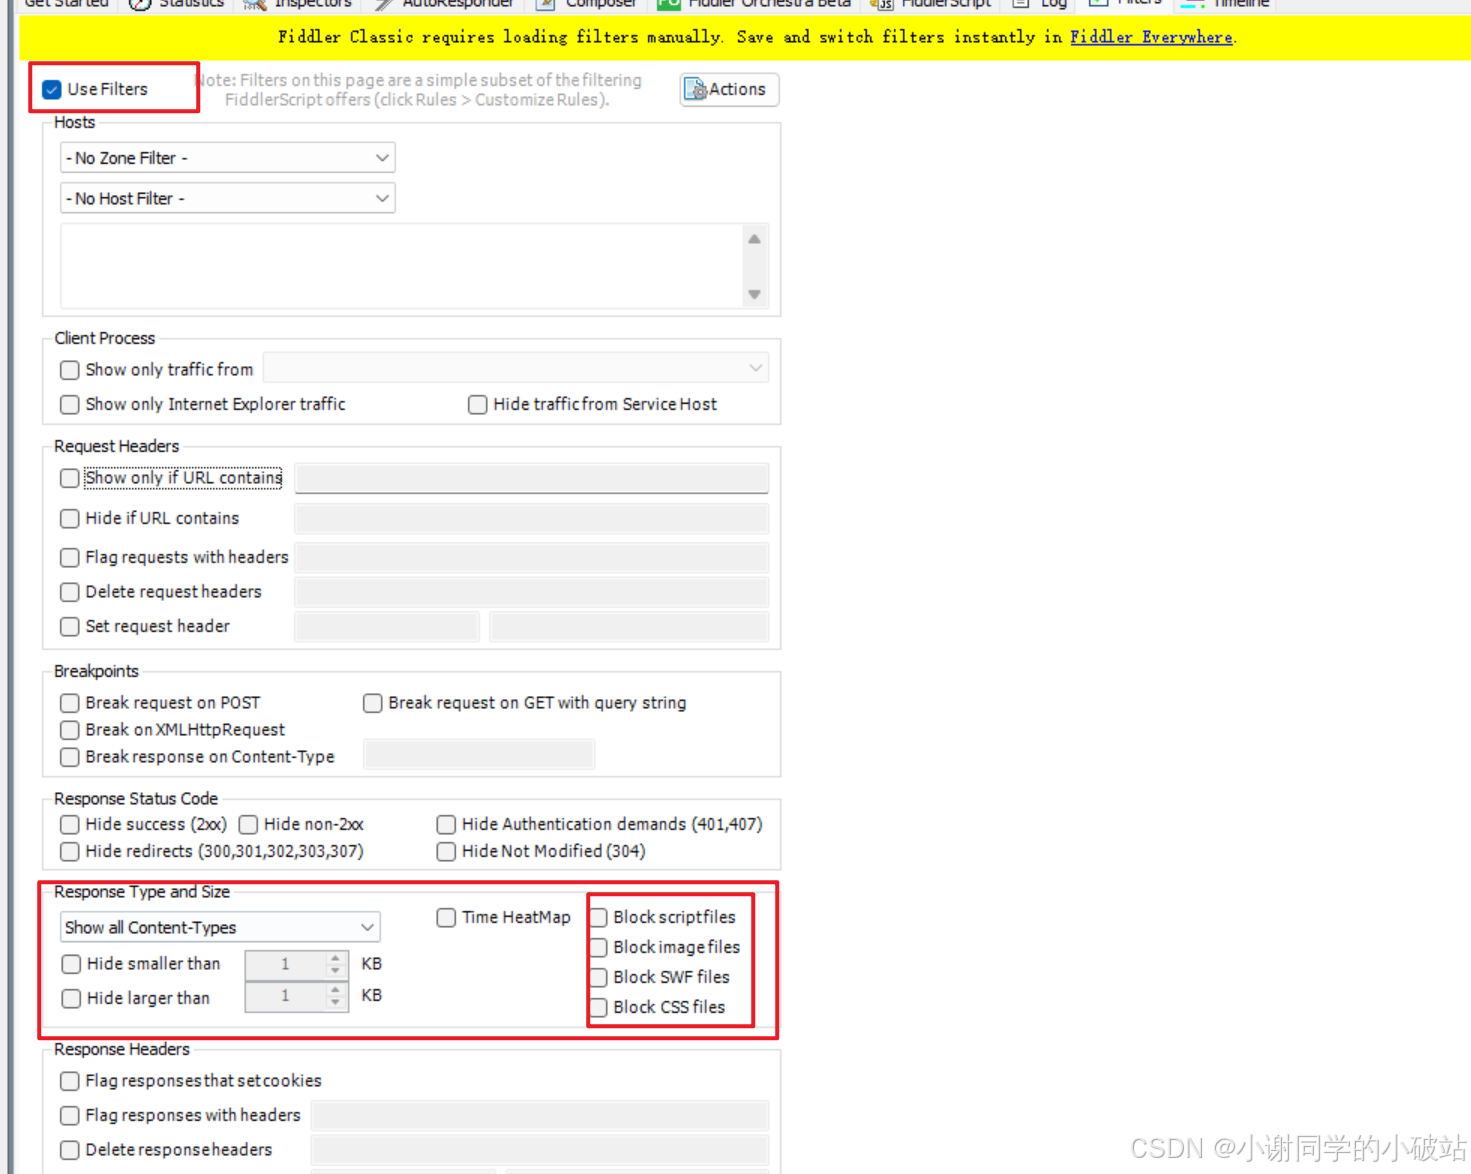Enable Flag requests with headers

coord(69,557)
